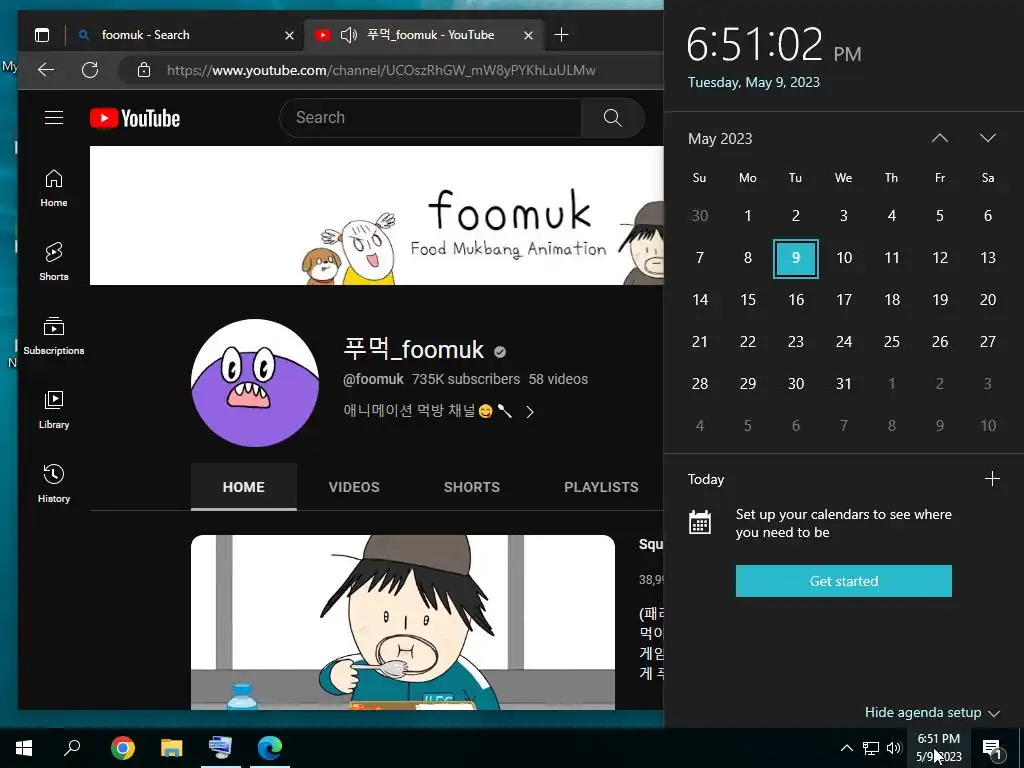Launch Google Chrome from taskbar
The width and height of the screenshot is (1024, 768).
pyautogui.click(x=123, y=748)
